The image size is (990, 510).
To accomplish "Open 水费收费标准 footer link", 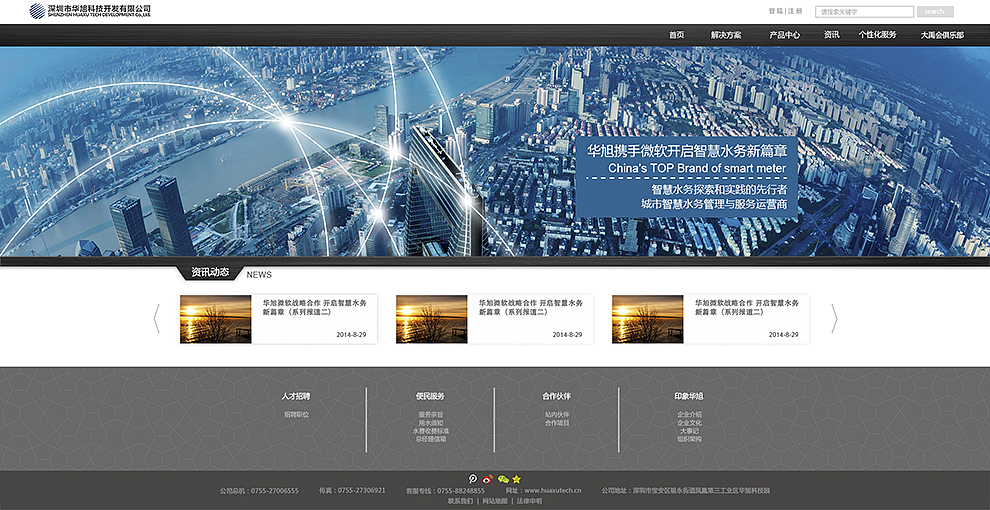I will (x=431, y=431).
